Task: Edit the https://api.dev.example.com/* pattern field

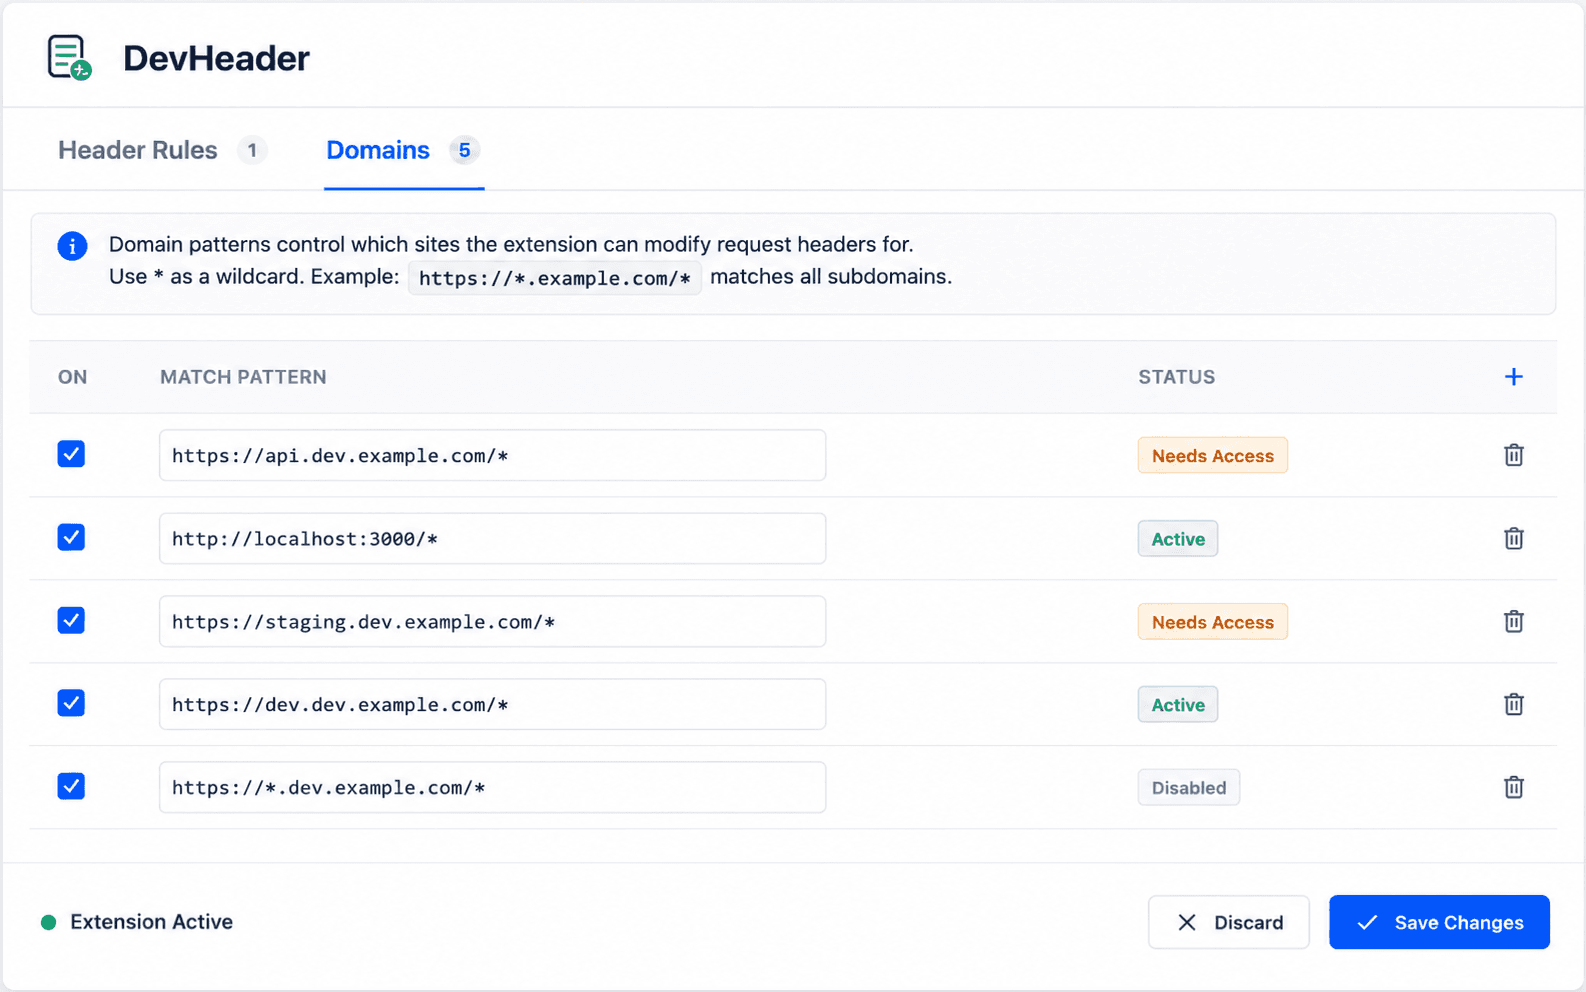Action: pyautogui.click(x=492, y=455)
